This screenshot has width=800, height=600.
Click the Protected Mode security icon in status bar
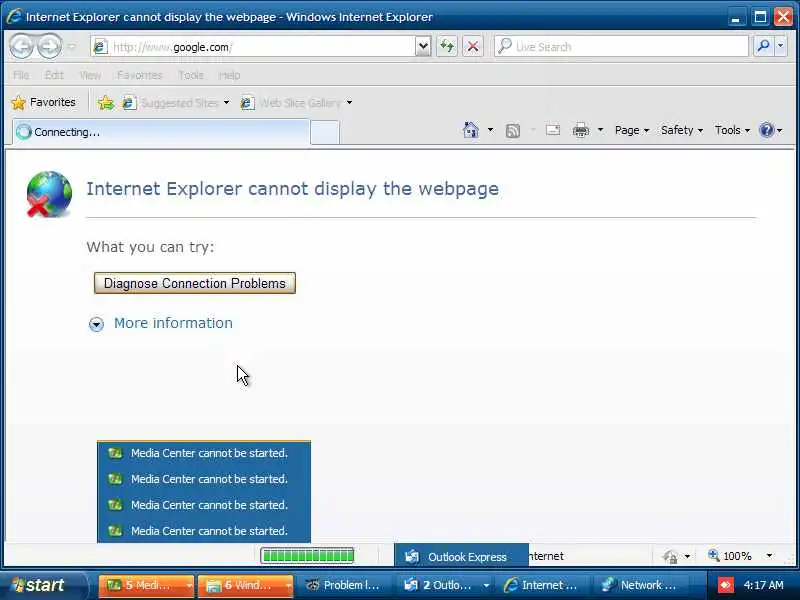(670, 556)
